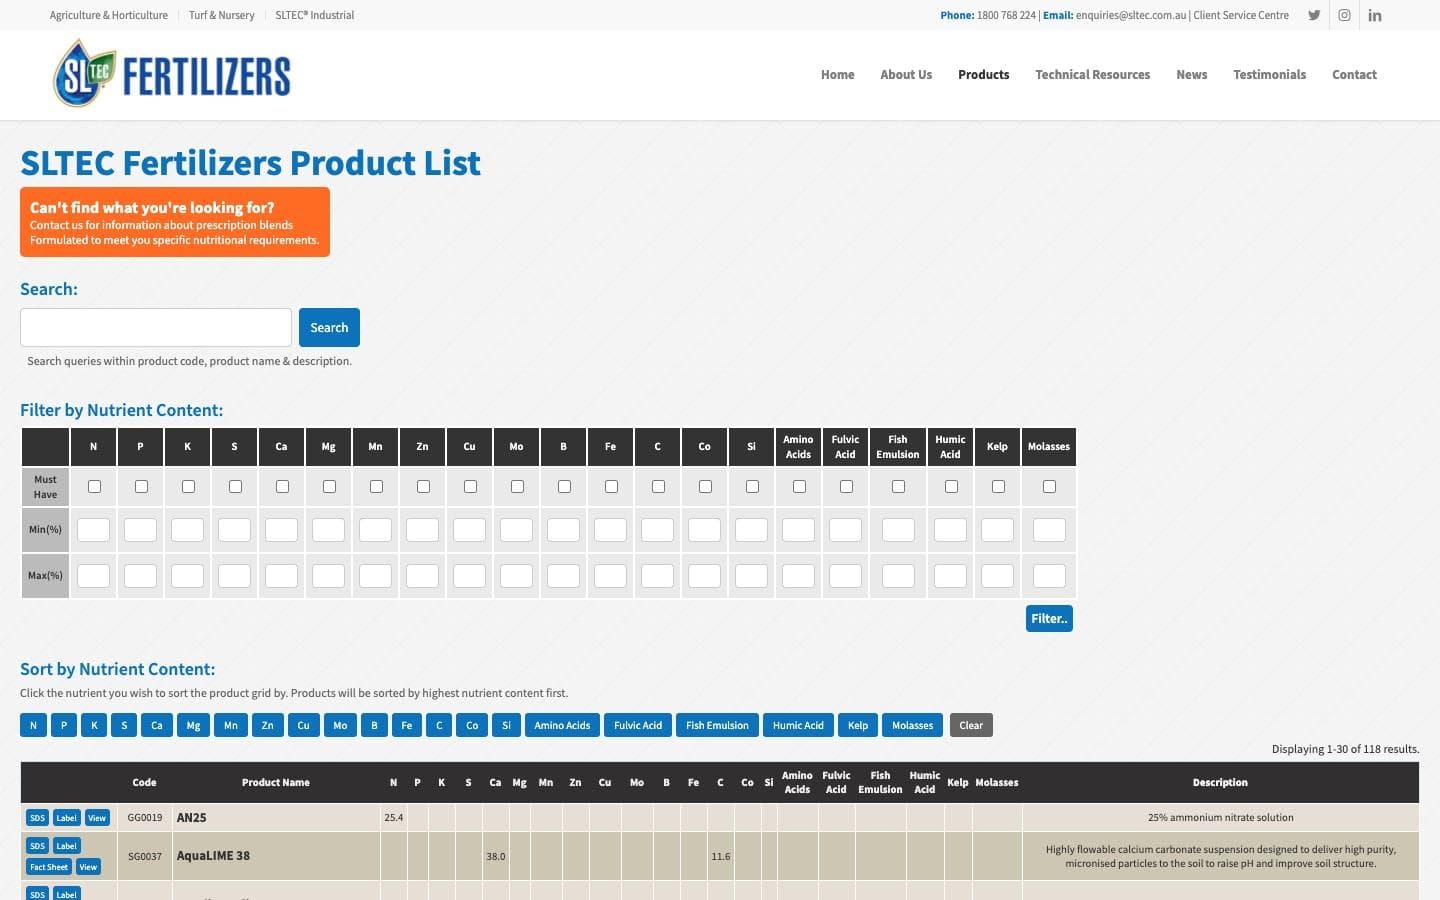The height and width of the screenshot is (900, 1440).
Task: Open the SDS for AquaLIME 38
Action: [x=37, y=846]
